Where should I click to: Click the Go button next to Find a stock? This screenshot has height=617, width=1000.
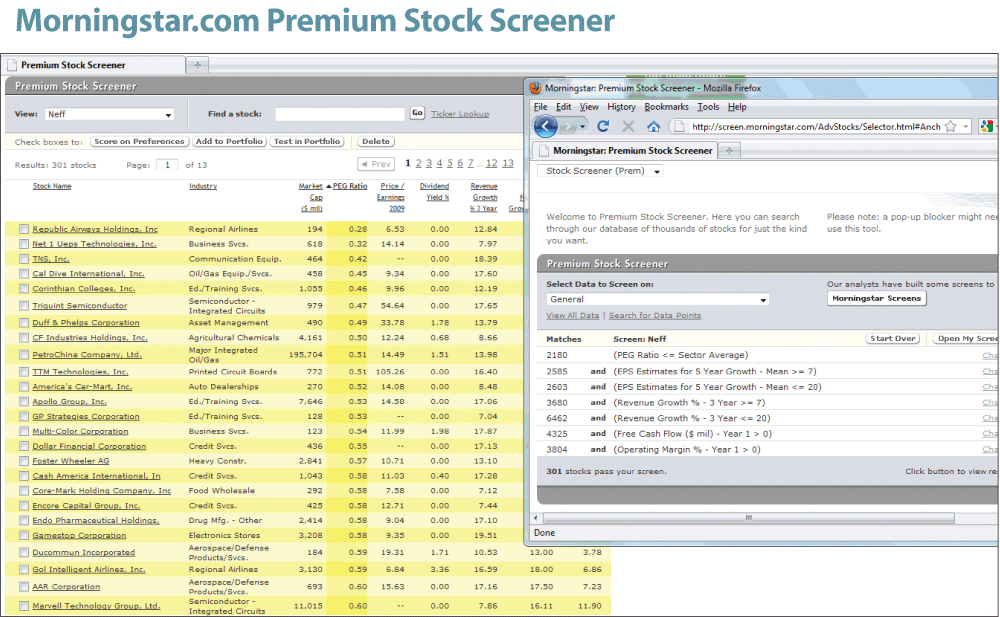click(x=417, y=113)
